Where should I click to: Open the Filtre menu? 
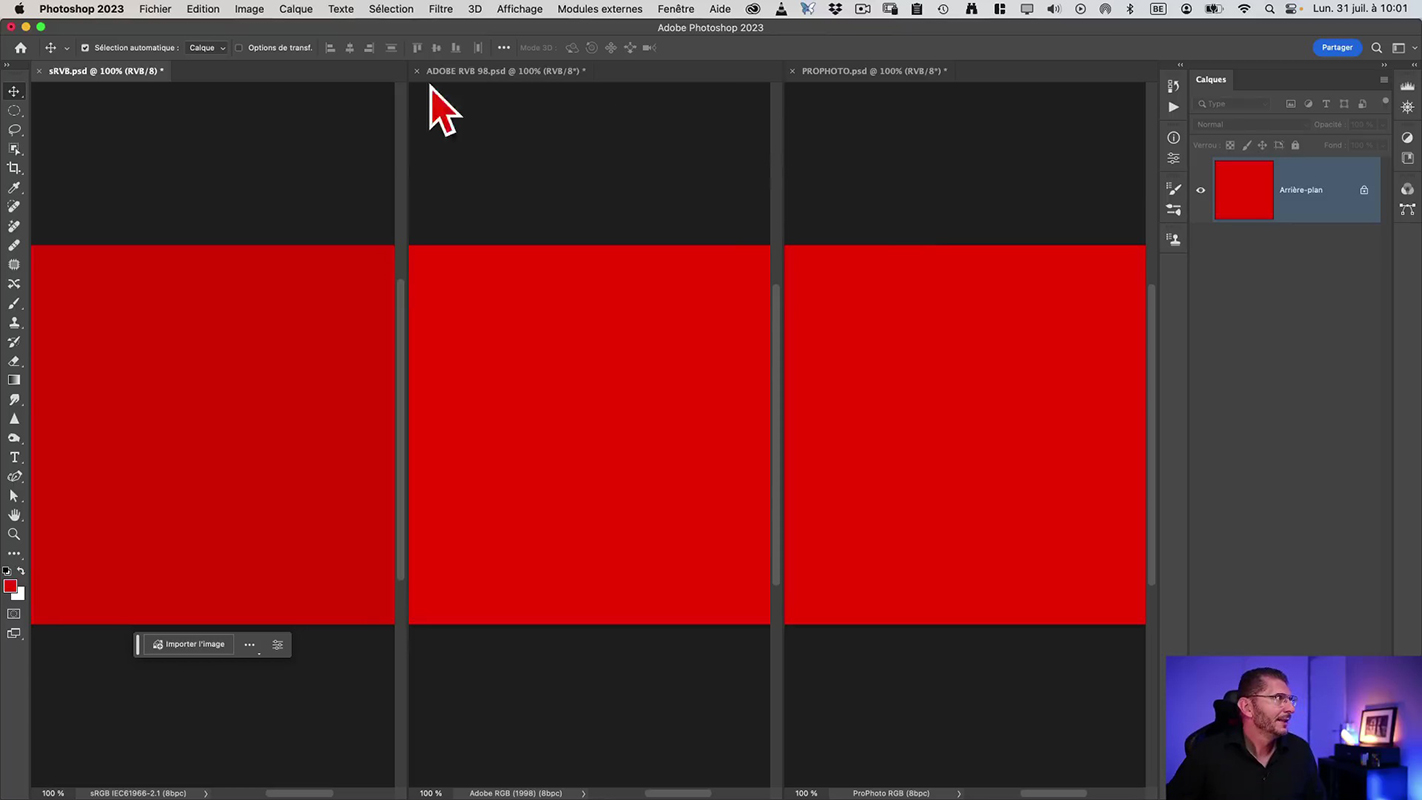click(x=440, y=9)
